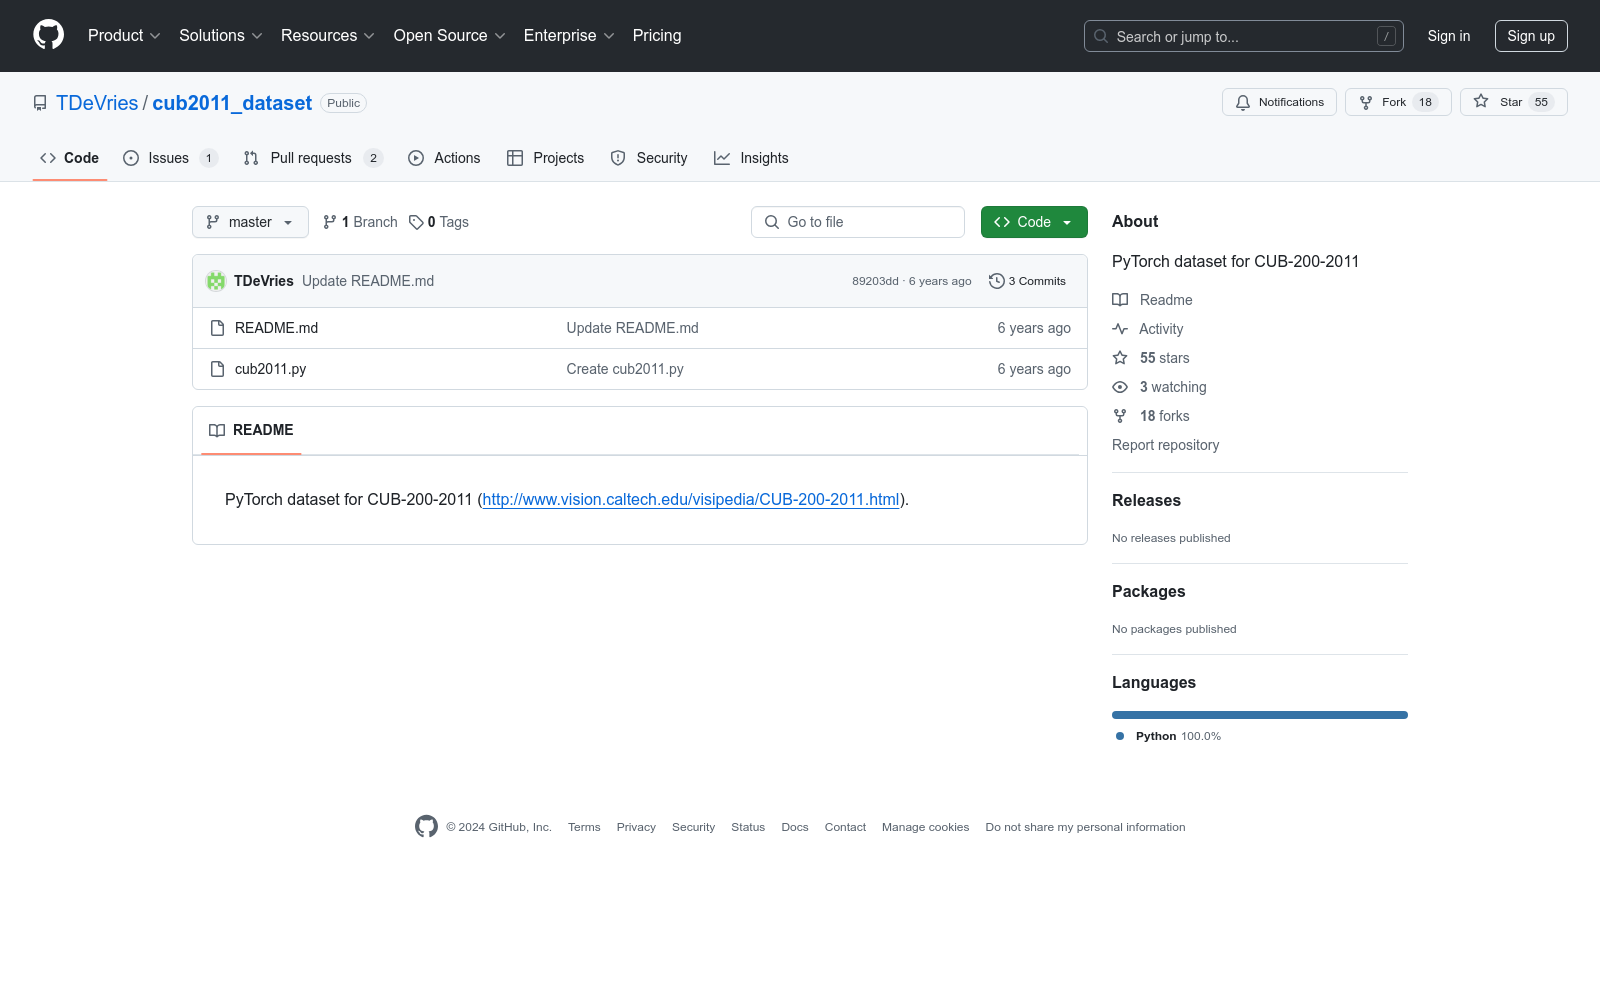1600x1000 pixels.
Task: Expand the Open Source menu
Action: (x=450, y=36)
